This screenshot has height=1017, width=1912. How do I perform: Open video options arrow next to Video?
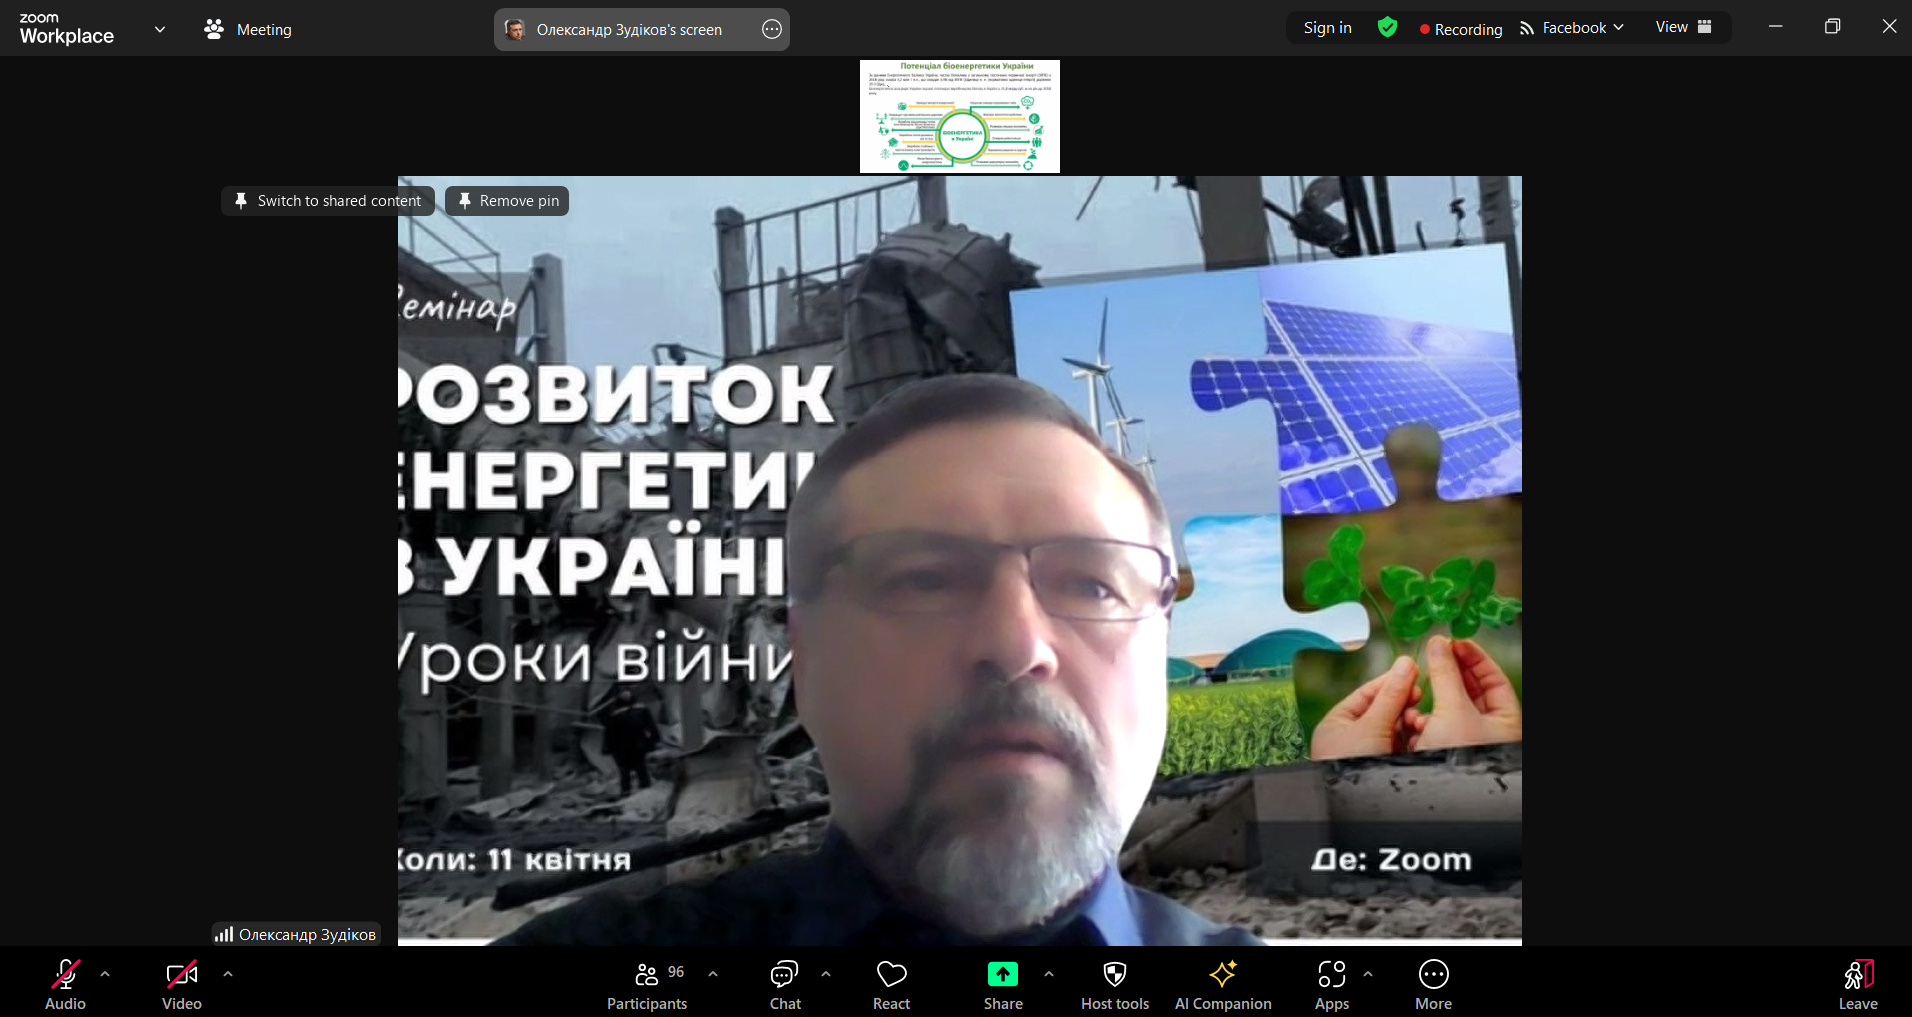pyautogui.click(x=228, y=973)
